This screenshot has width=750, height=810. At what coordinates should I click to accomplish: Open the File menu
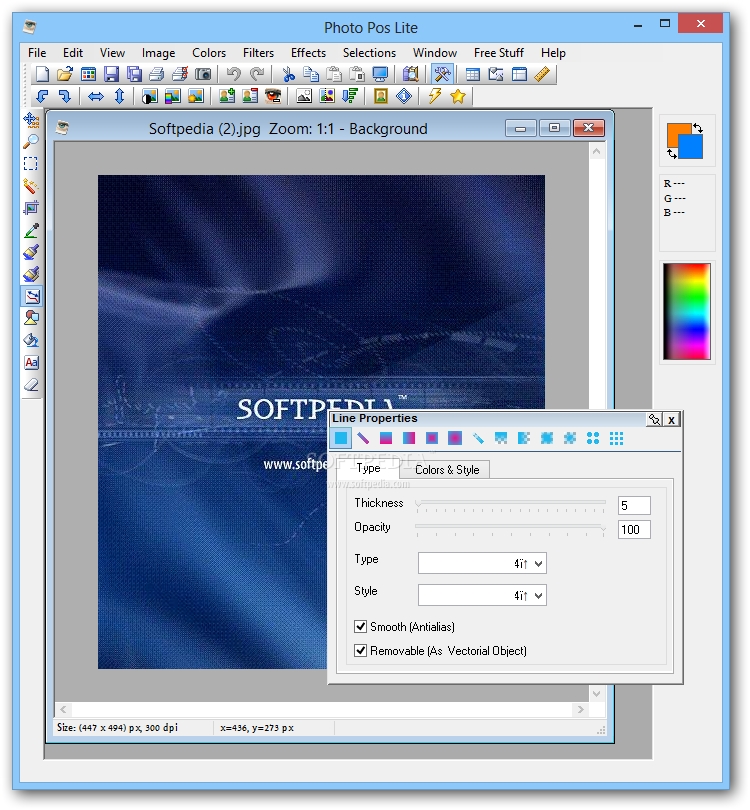pyautogui.click(x=37, y=53)
